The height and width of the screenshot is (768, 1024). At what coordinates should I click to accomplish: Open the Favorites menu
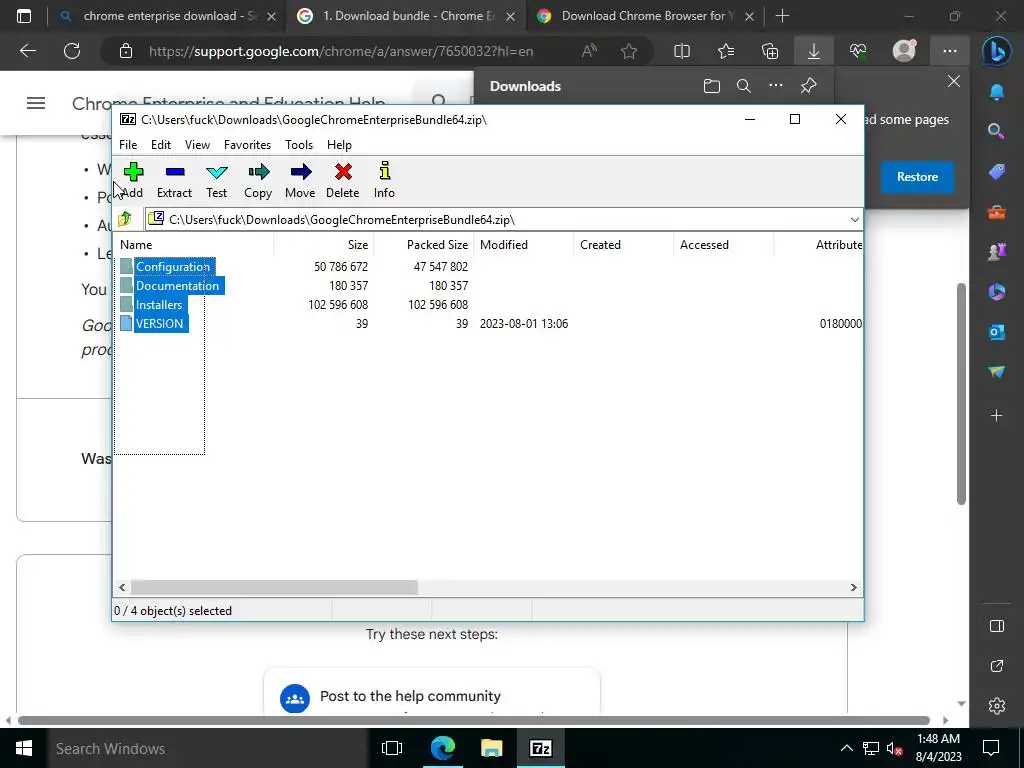247,145
